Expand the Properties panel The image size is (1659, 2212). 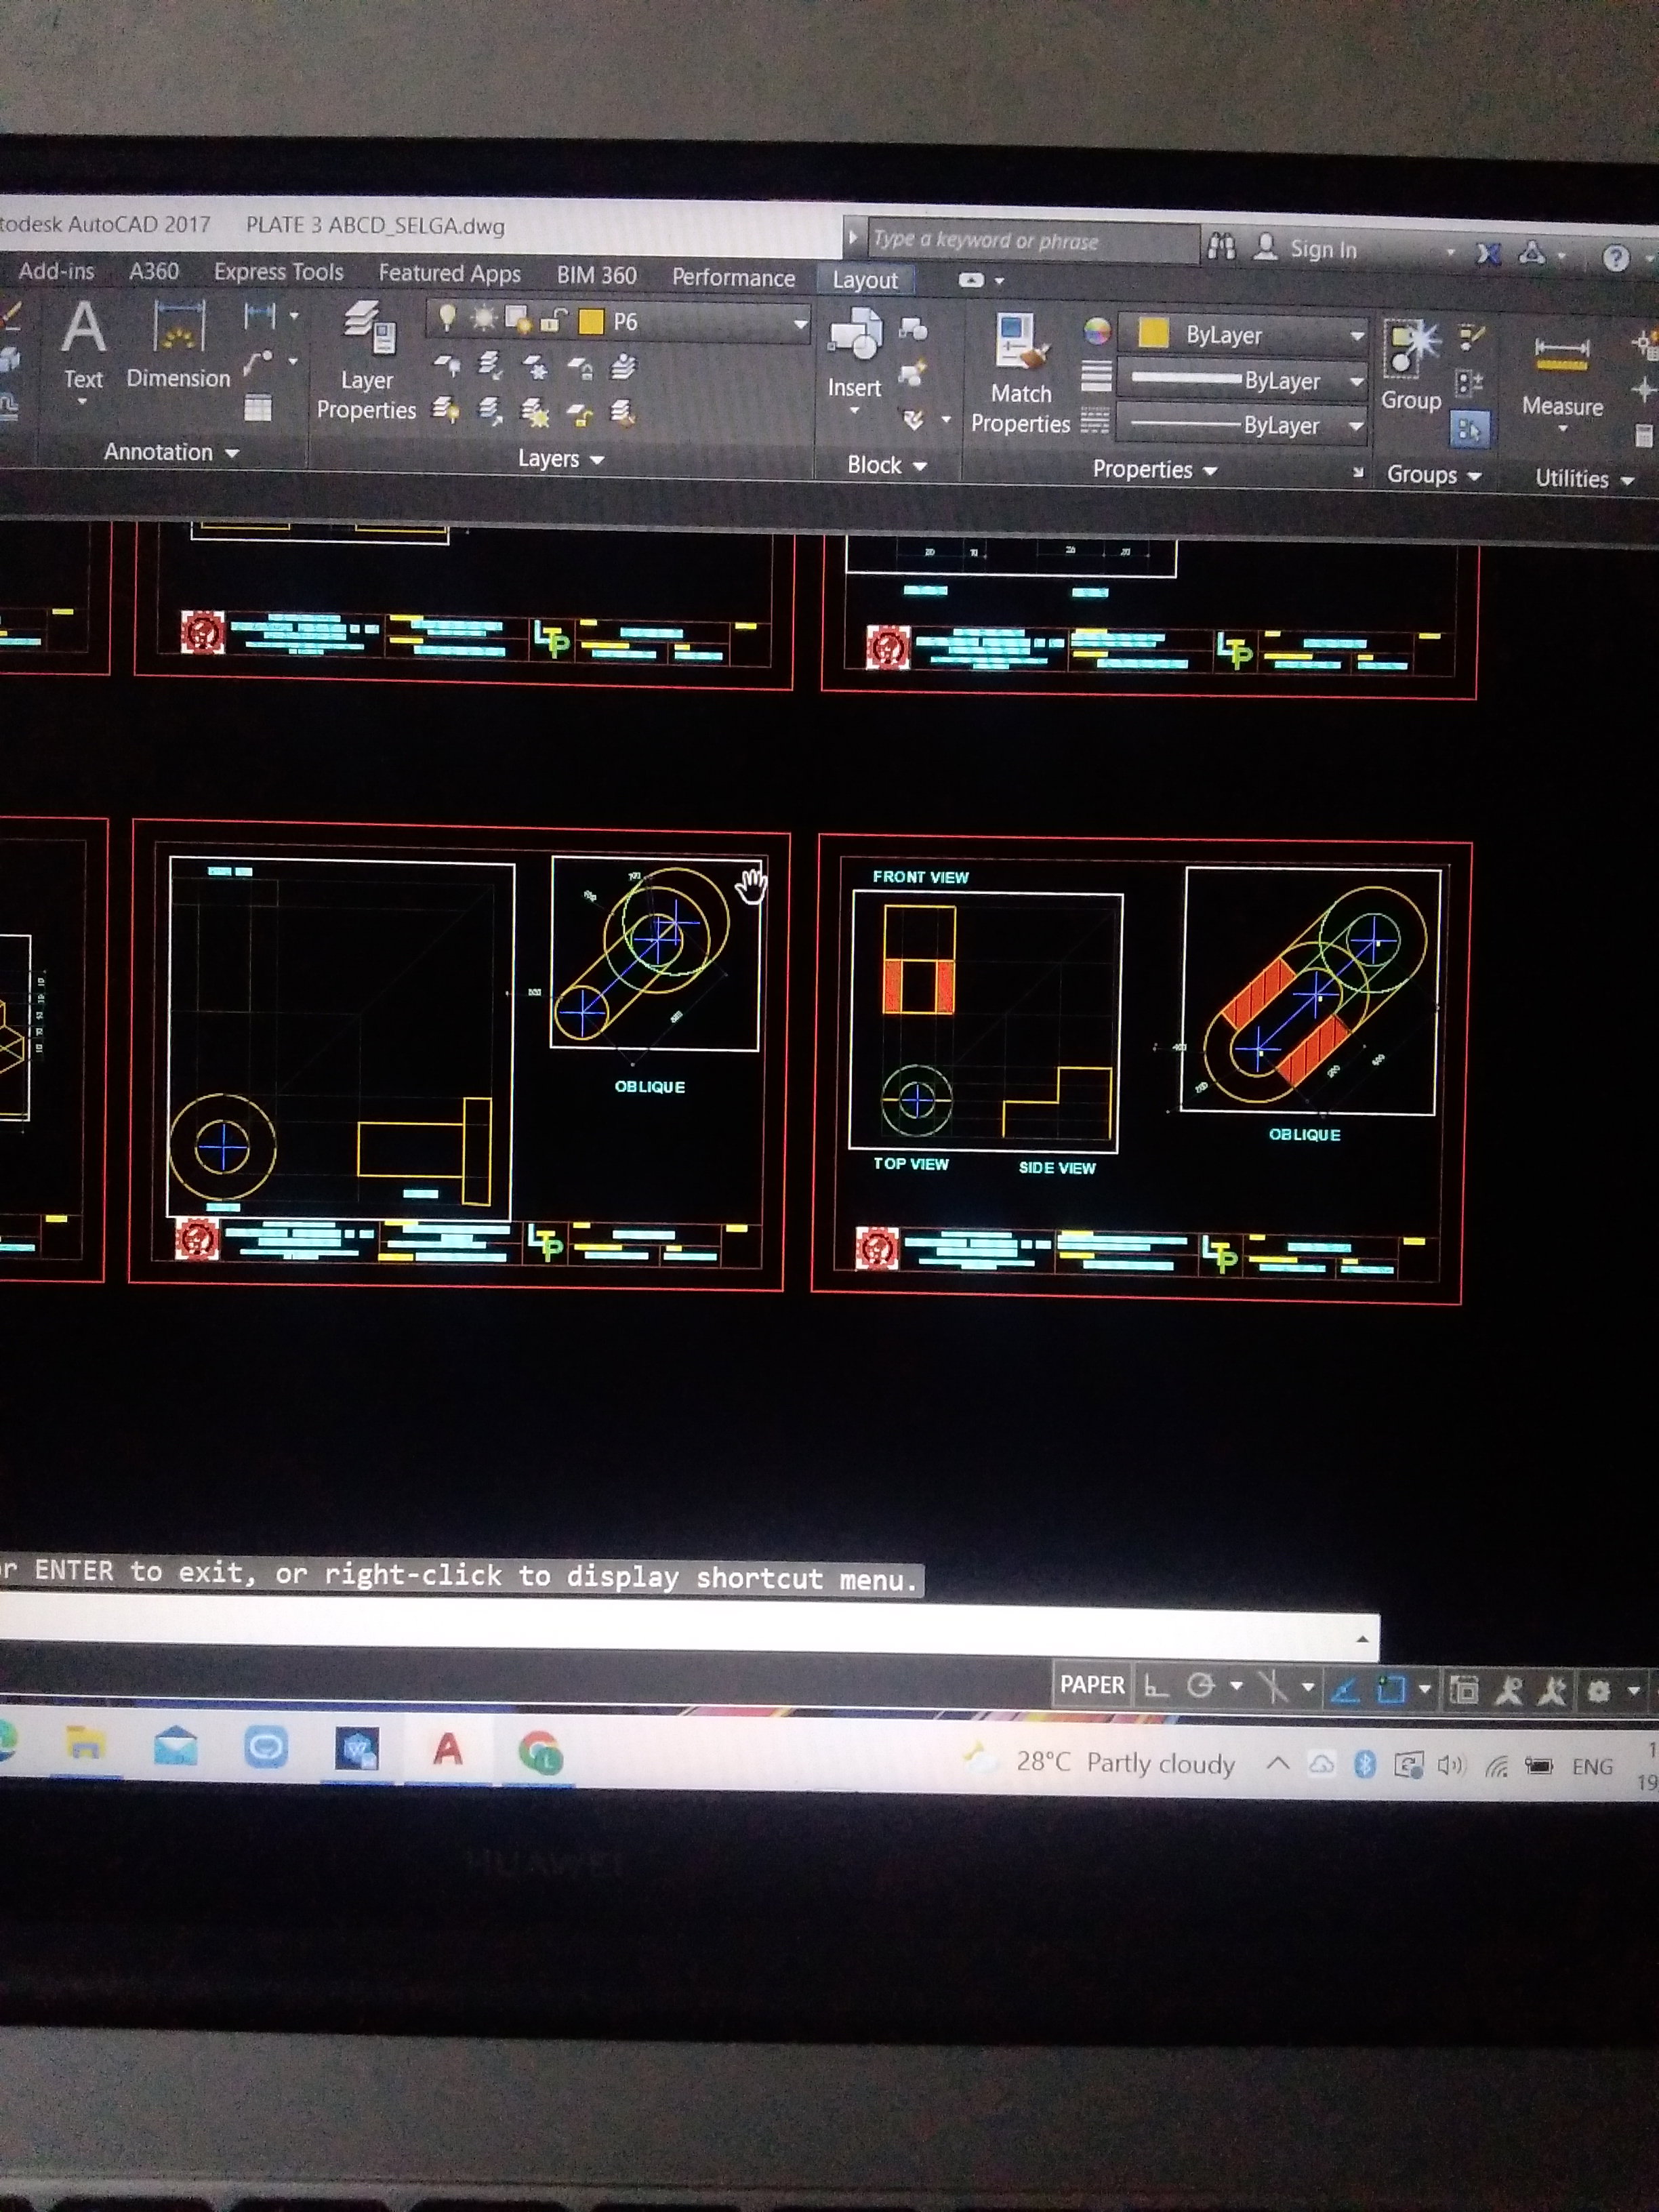point(1154,470)
